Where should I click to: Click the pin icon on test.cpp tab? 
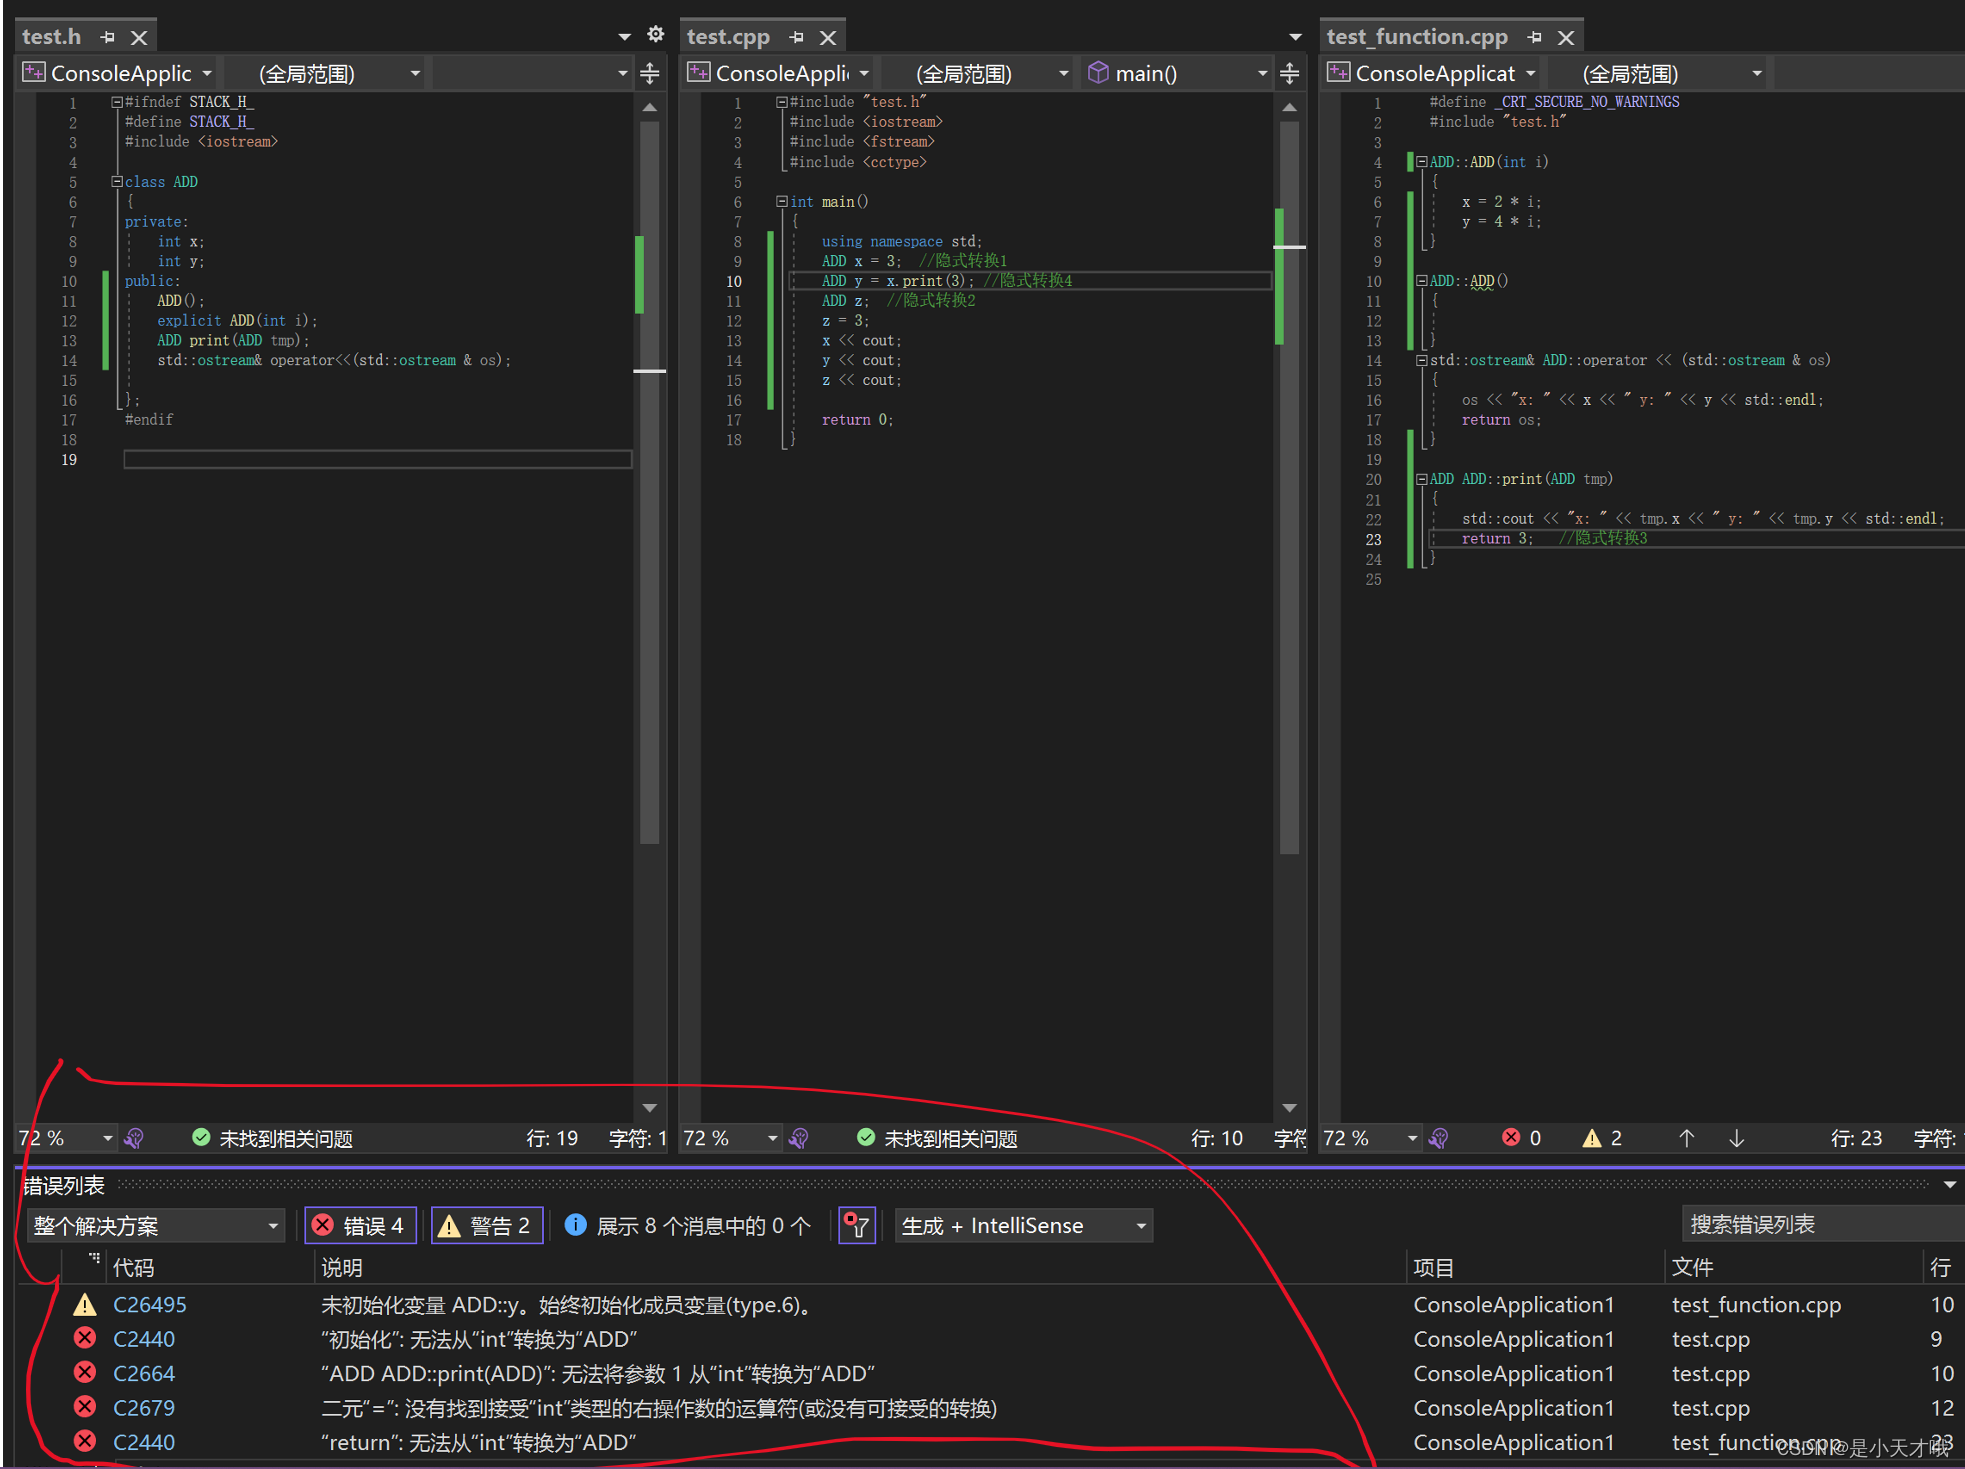pyautogui.click(x=797, y=37)
